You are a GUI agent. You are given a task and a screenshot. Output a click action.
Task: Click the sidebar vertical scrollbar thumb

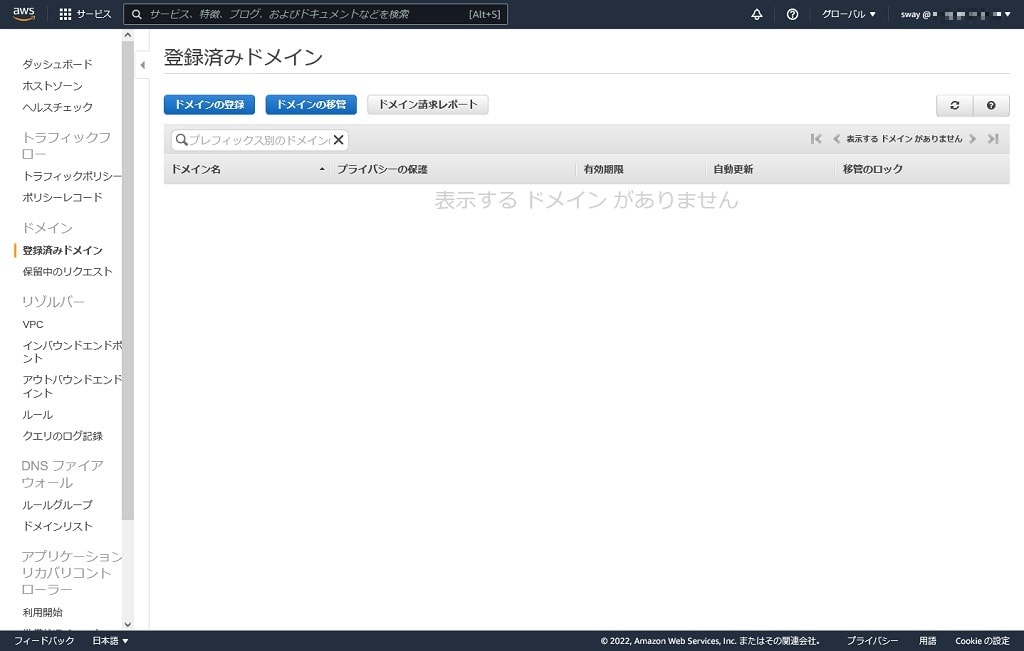(x=127, y=279)
